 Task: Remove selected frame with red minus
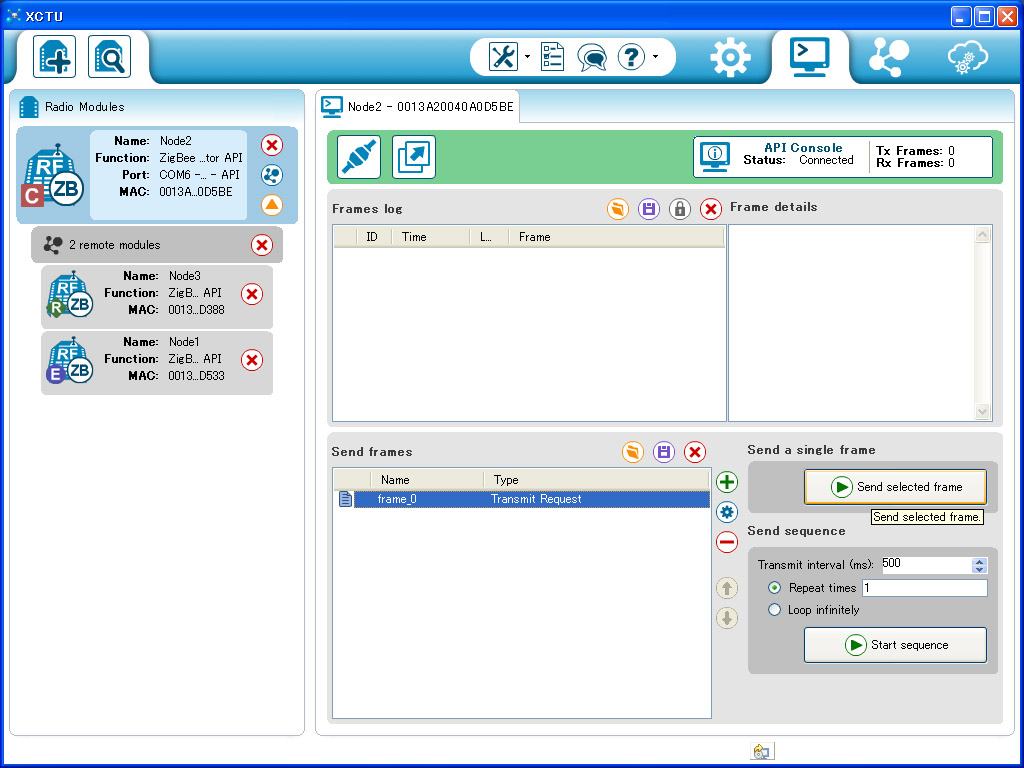727,542
